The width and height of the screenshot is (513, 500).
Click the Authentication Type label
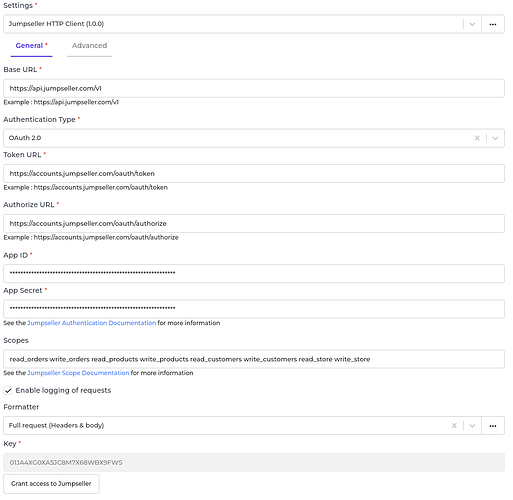(39, 119)
